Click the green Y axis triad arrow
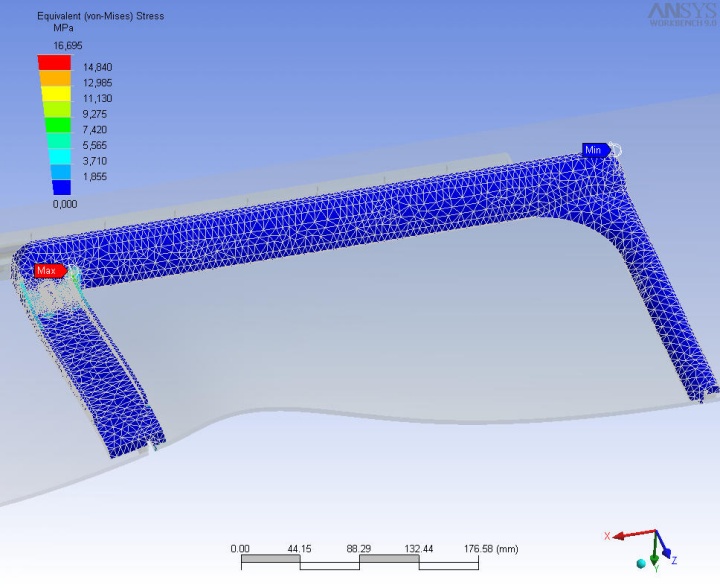This screenshot has width=720, height=588. click(655, 557)
